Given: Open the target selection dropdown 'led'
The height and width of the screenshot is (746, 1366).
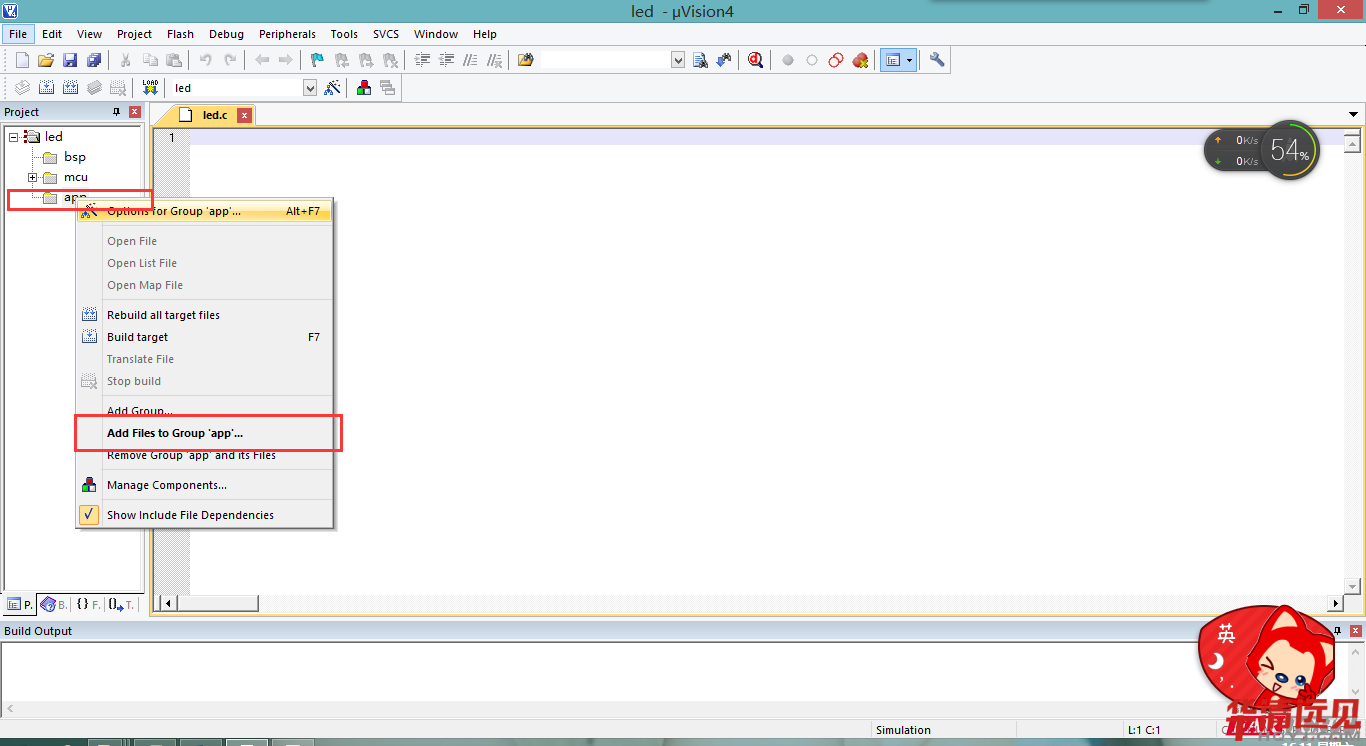Looking at the screenshot, I should coord(310,88).
